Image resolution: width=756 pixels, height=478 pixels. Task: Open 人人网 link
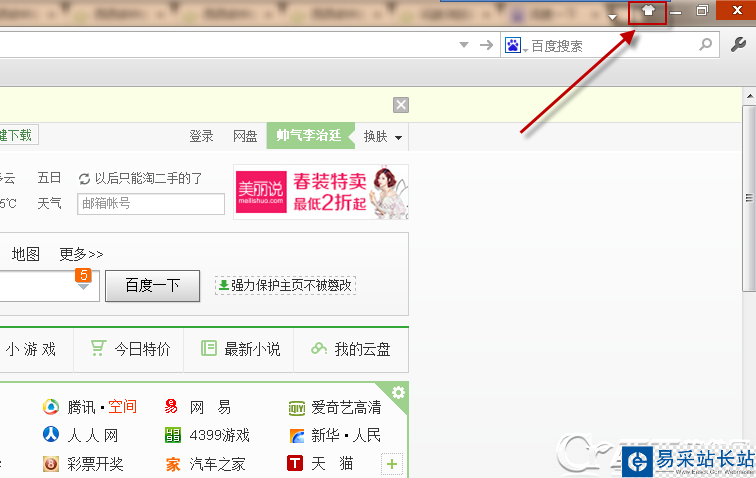93,436
